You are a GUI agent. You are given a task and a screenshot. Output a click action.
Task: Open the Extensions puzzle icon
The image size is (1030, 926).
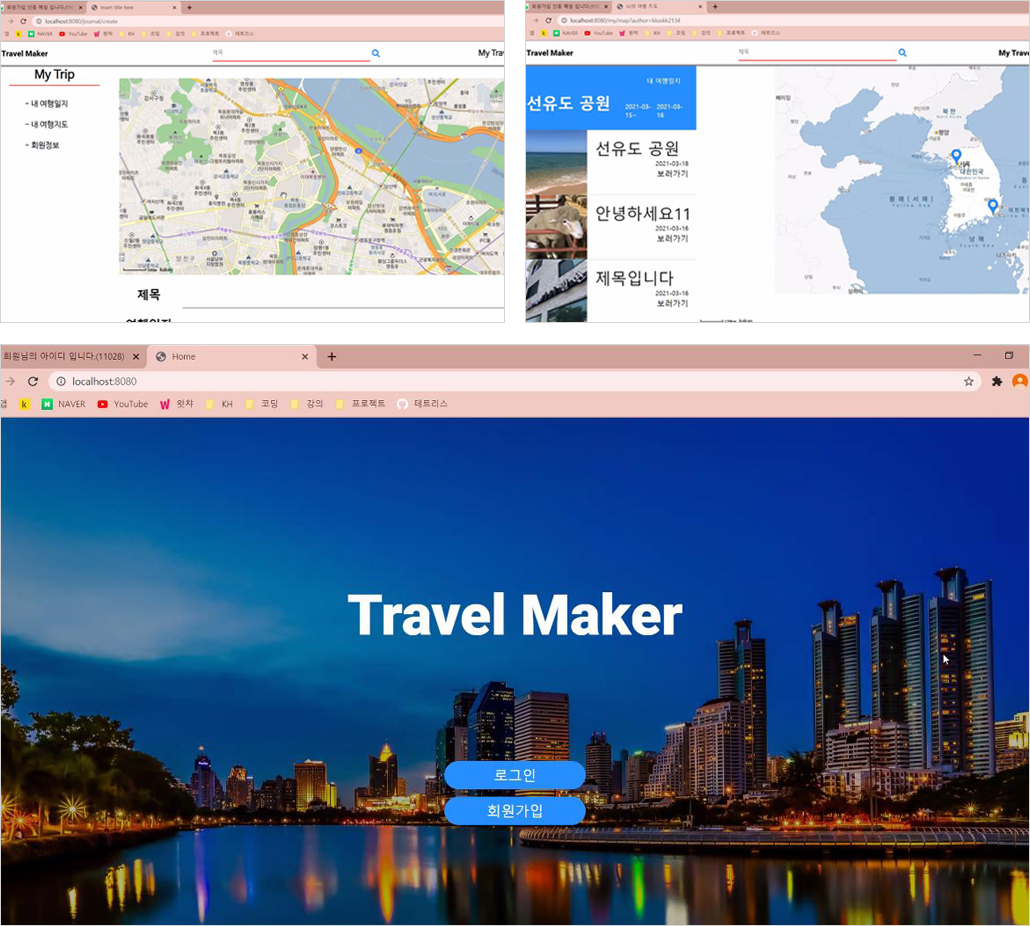pos(996,382)
